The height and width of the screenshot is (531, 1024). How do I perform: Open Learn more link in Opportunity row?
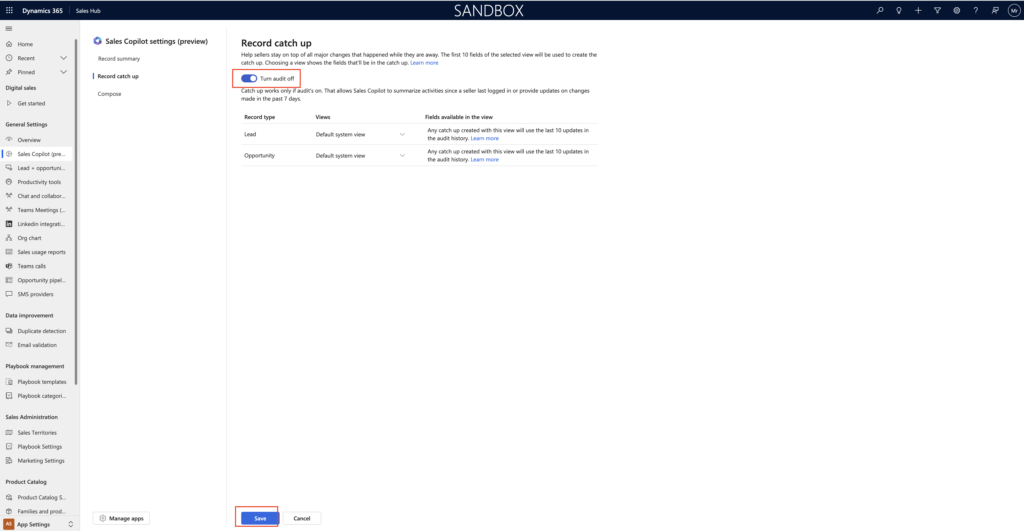[485, 159]
